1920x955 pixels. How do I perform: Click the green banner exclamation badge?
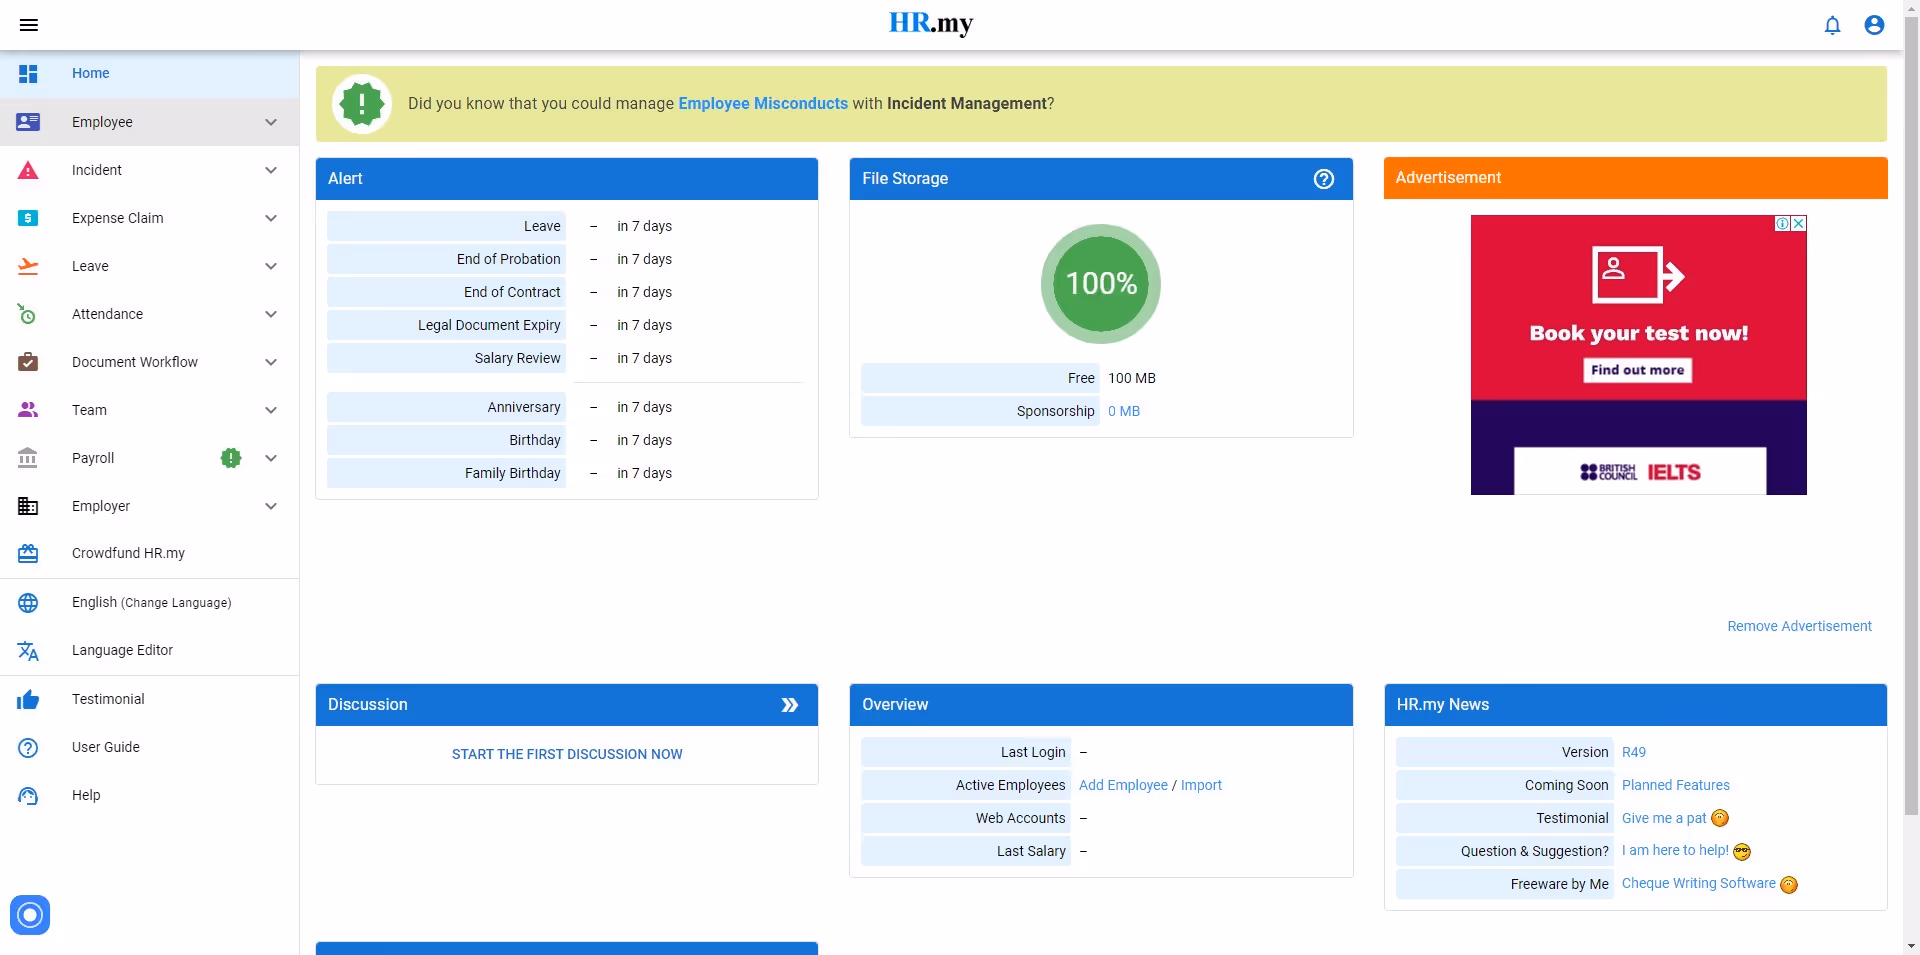tap(362, 103)
